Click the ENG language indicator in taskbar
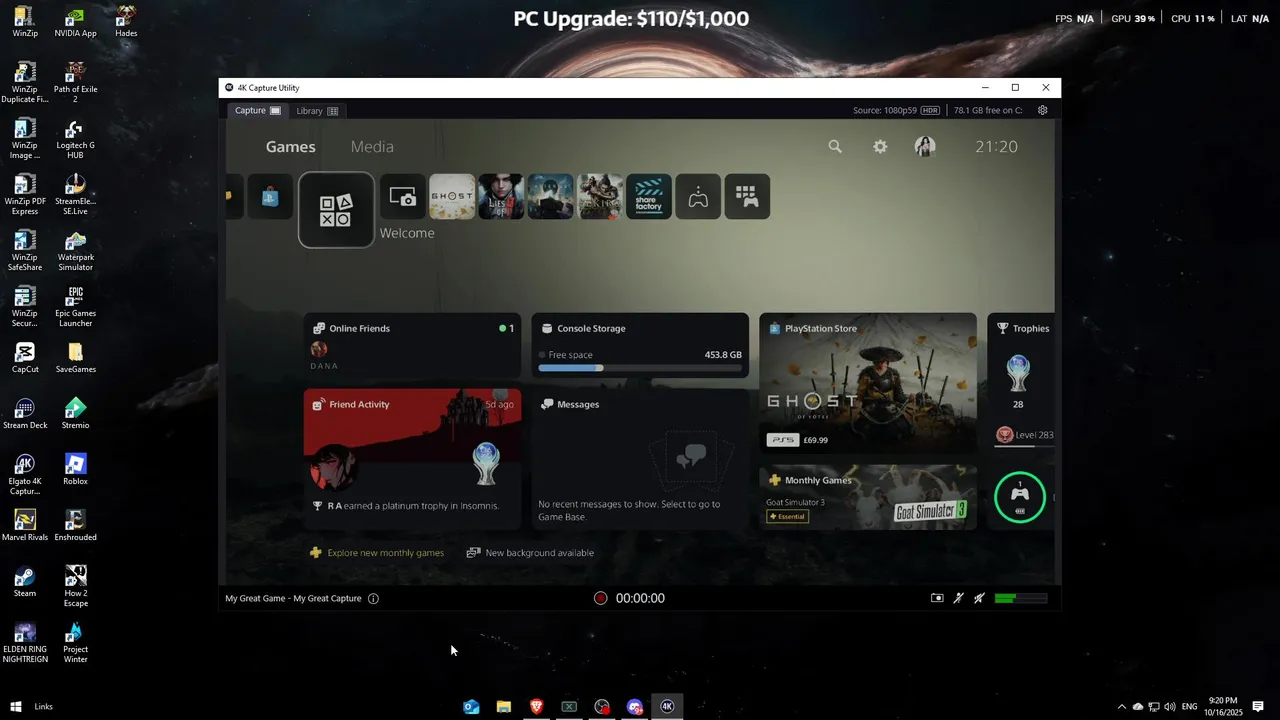 pos(1190,707)
